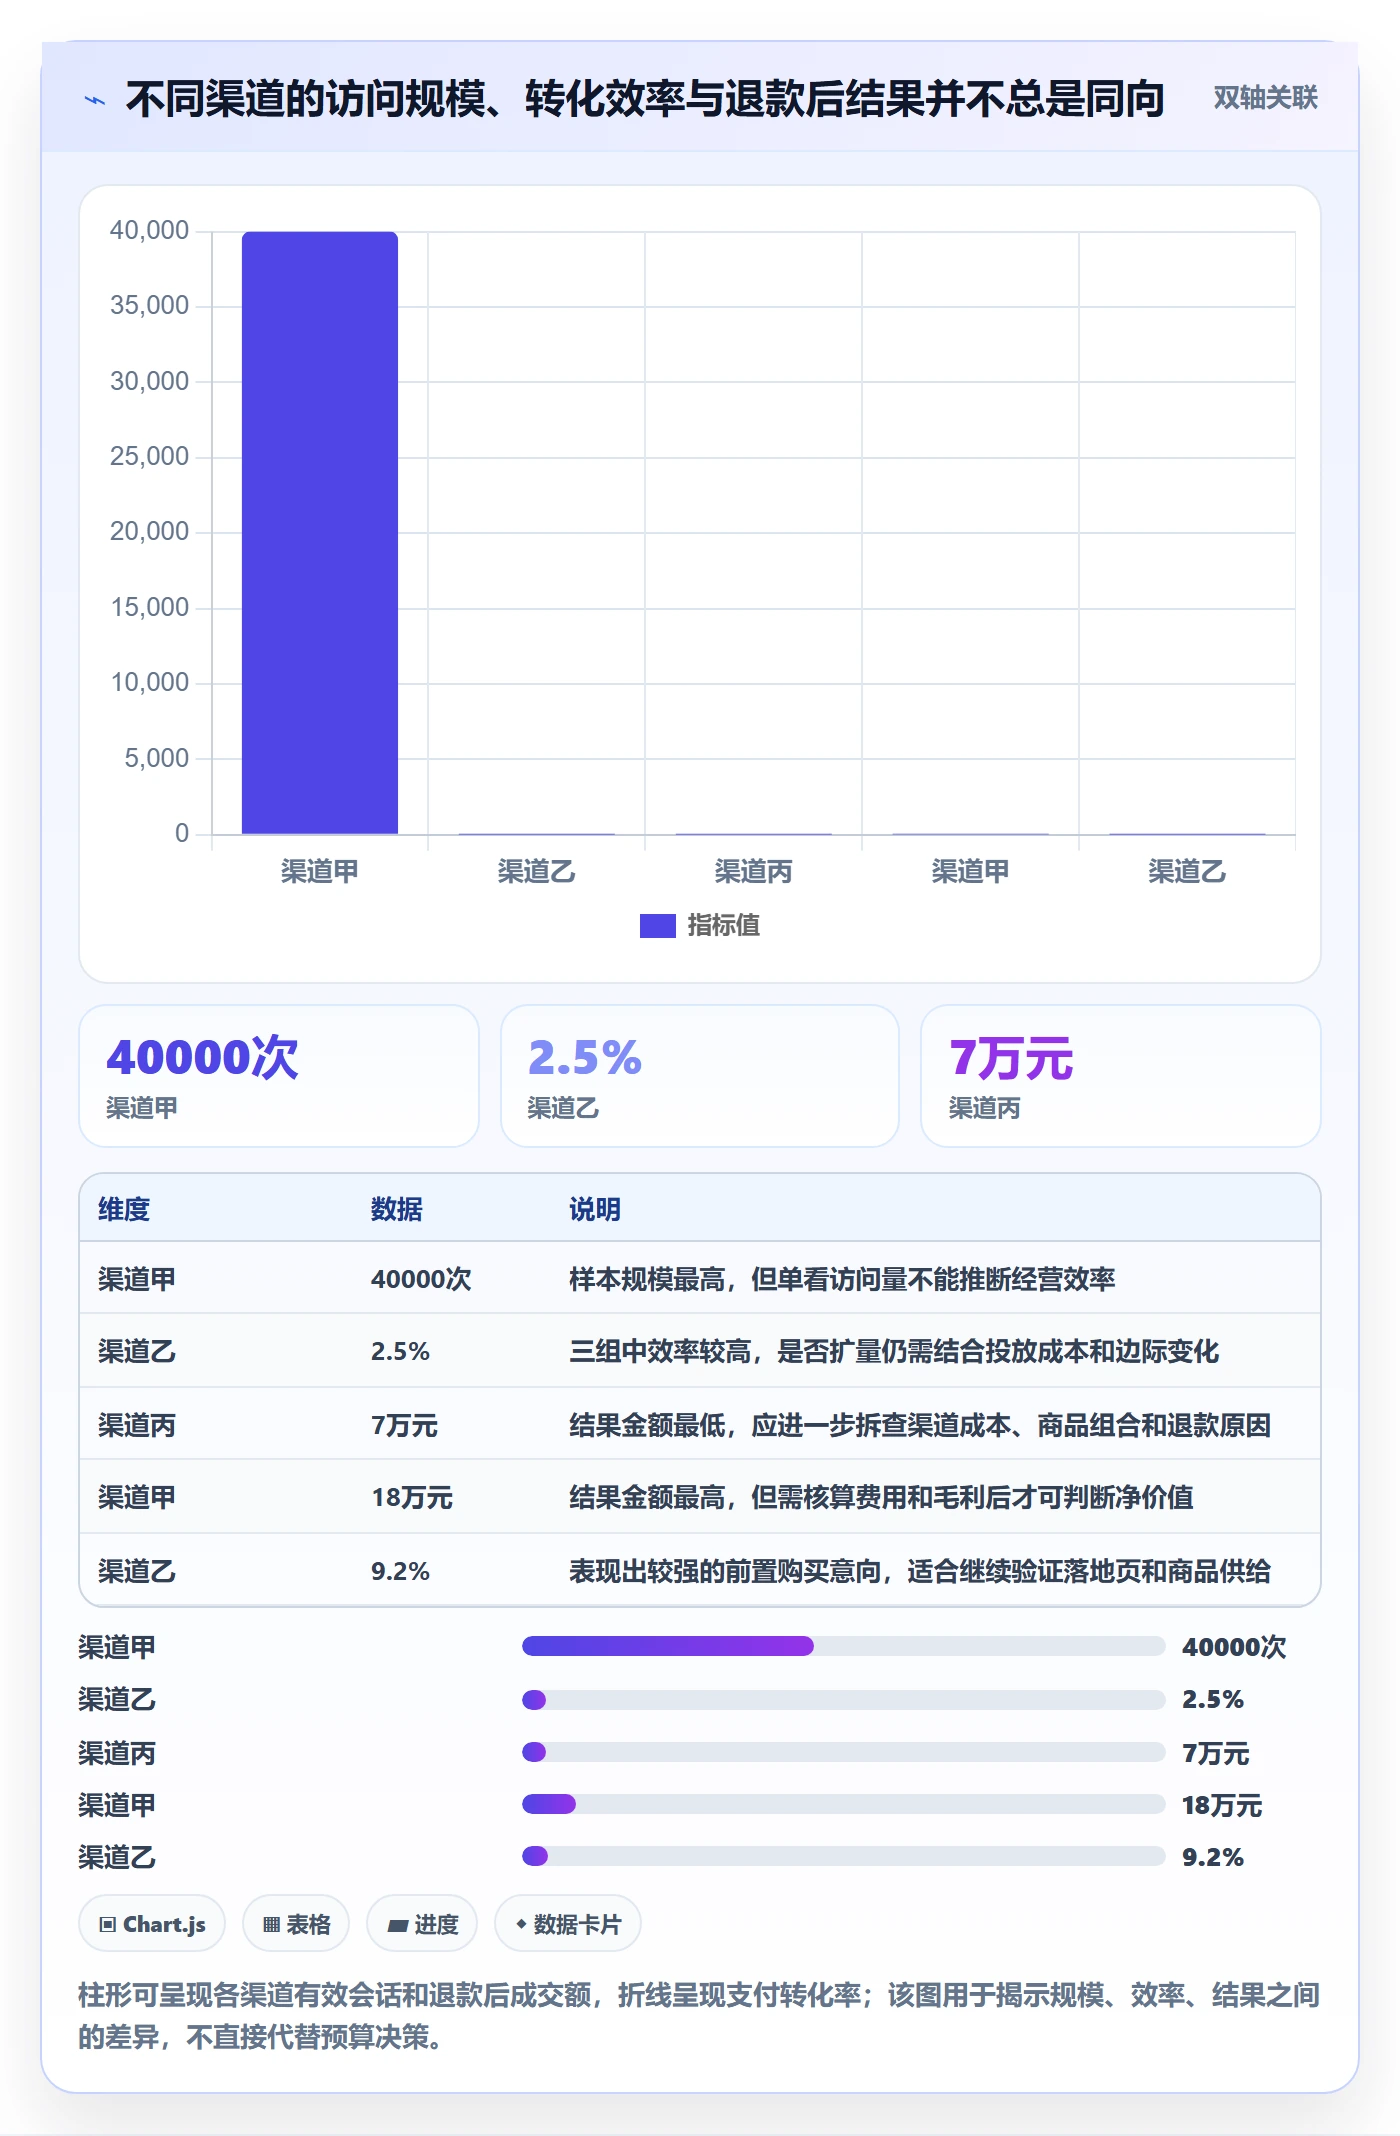
Task: Click the chart title heading text
Action: point(645,98)
